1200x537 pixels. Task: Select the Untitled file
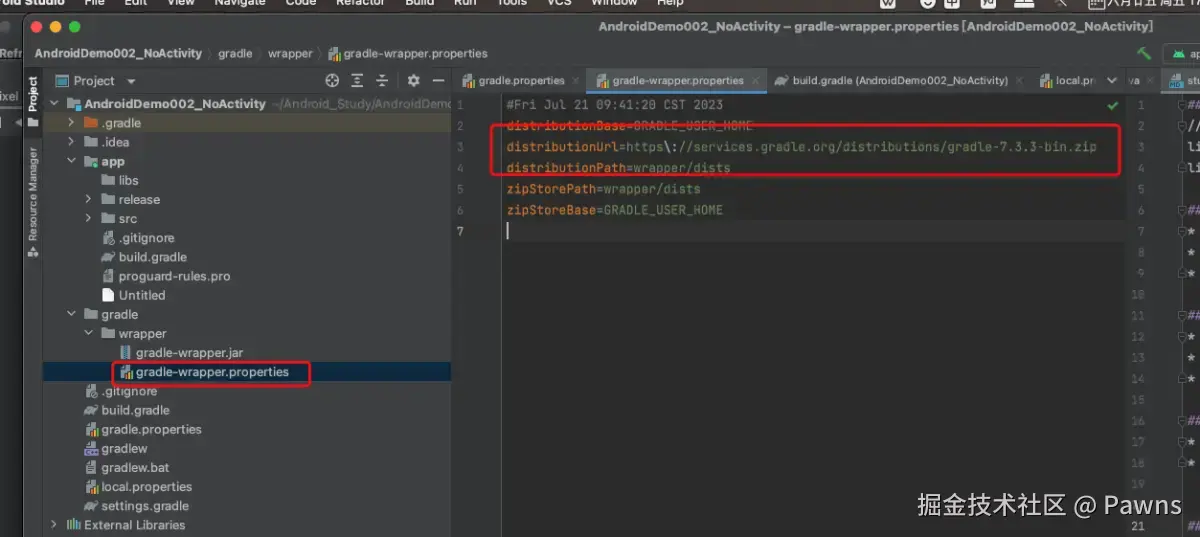tap(134, 296)
